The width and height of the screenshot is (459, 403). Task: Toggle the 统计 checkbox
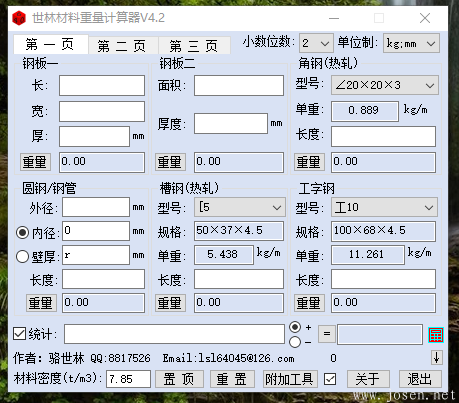coord(20,334)
